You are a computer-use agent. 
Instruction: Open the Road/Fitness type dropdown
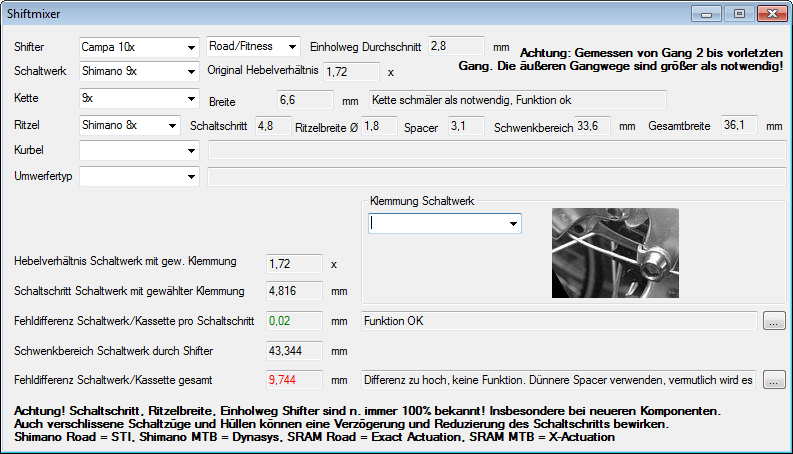(x=252, y=46)
